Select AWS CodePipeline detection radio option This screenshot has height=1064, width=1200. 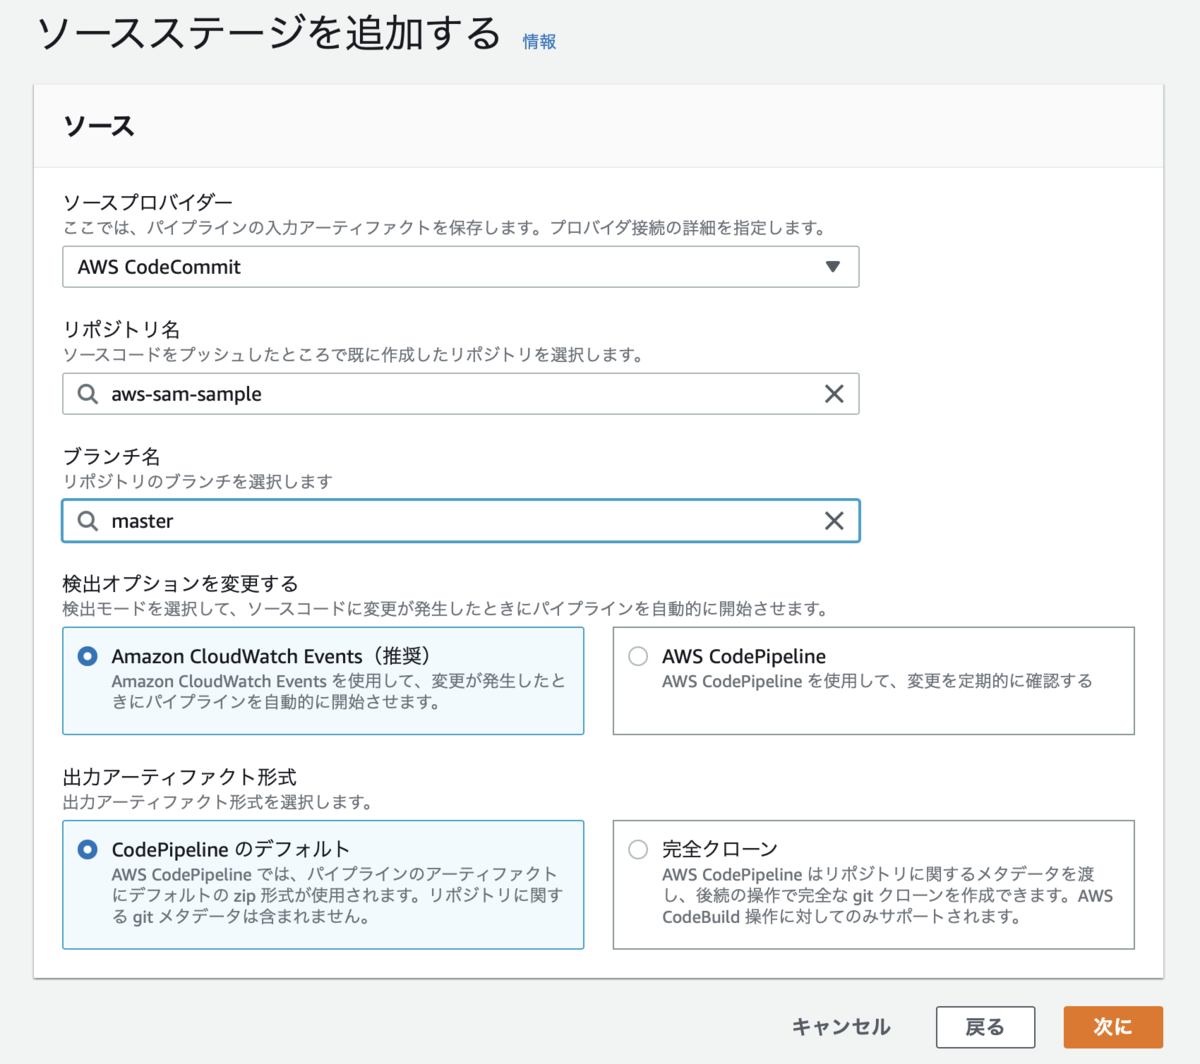[638, 656]
